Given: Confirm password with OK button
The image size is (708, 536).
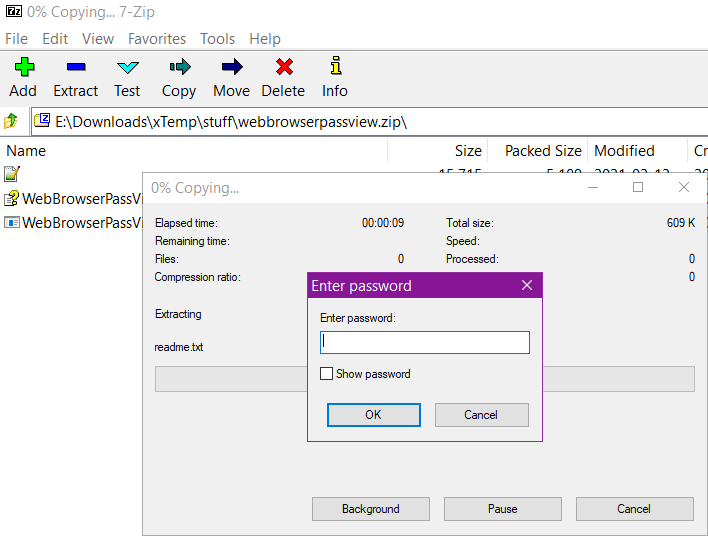Looking at the screenshot, I should point(374,415).
